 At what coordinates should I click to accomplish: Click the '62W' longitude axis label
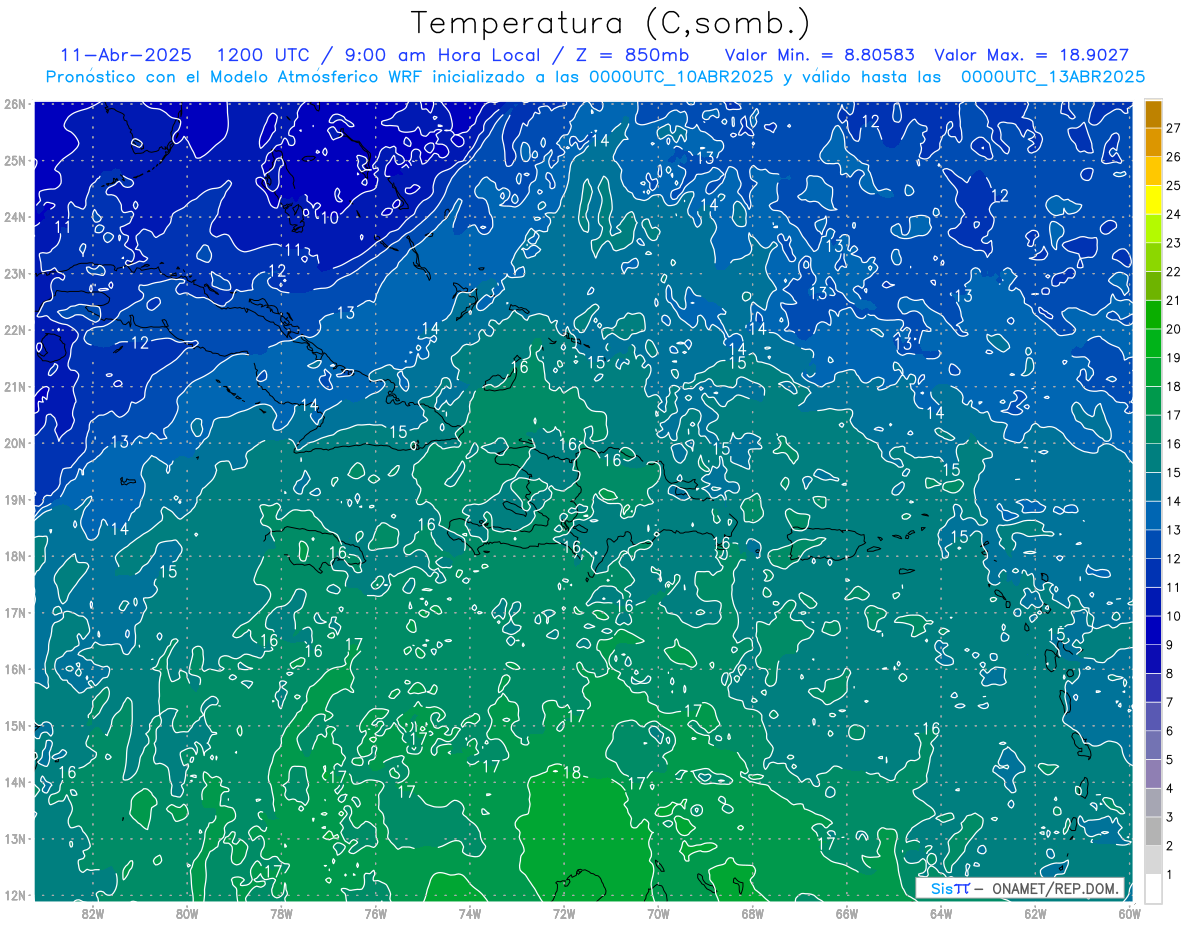(x=1035, y=912)
